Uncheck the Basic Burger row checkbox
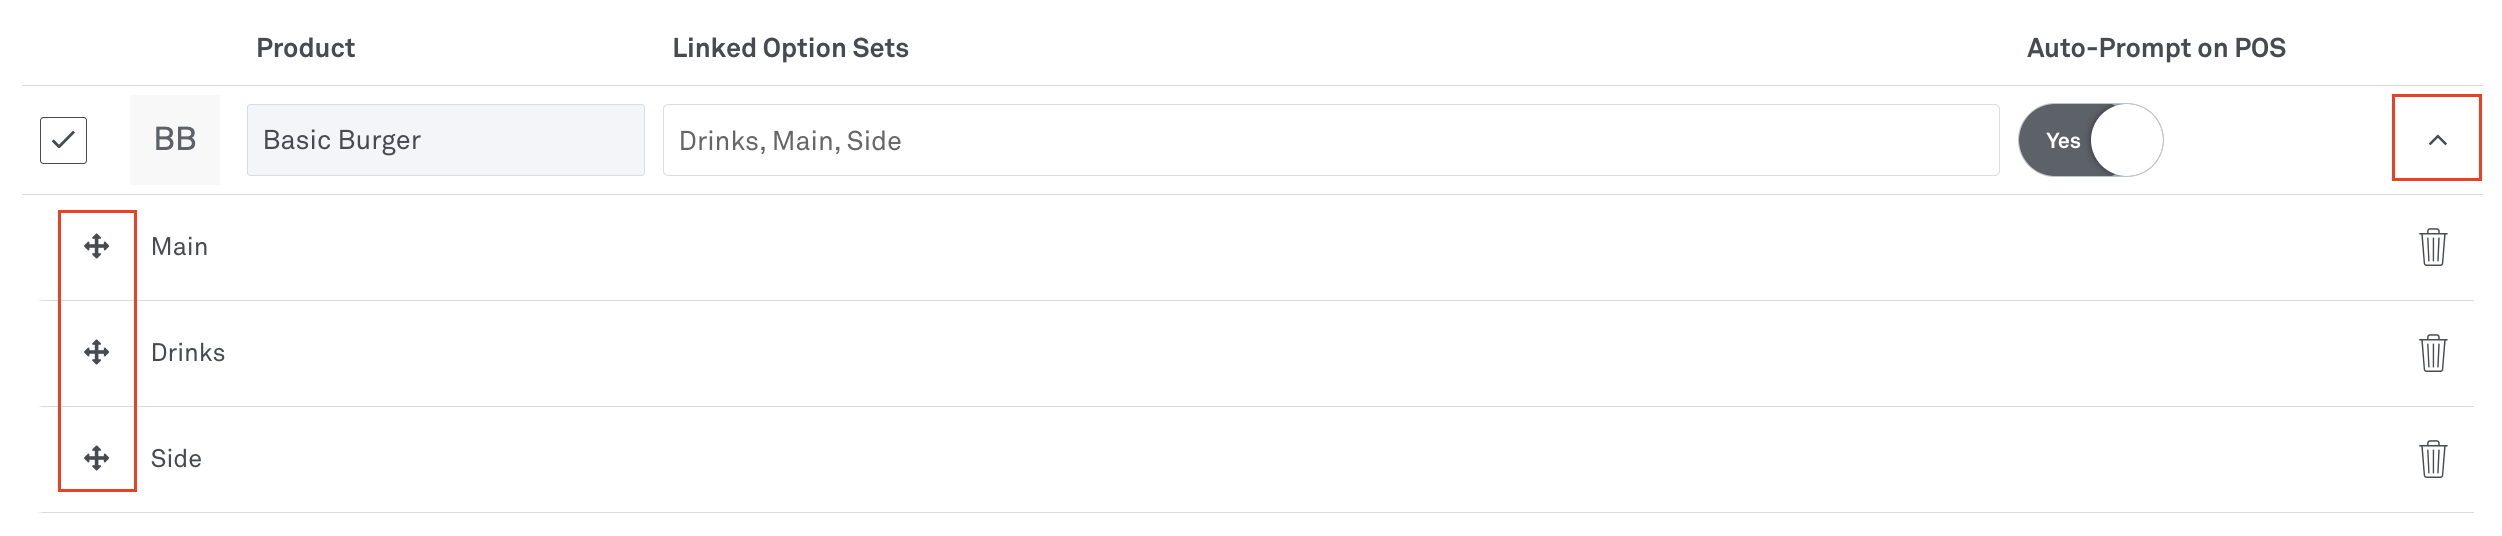This screenshot has width=2502, height=536. tap(63, 140)
